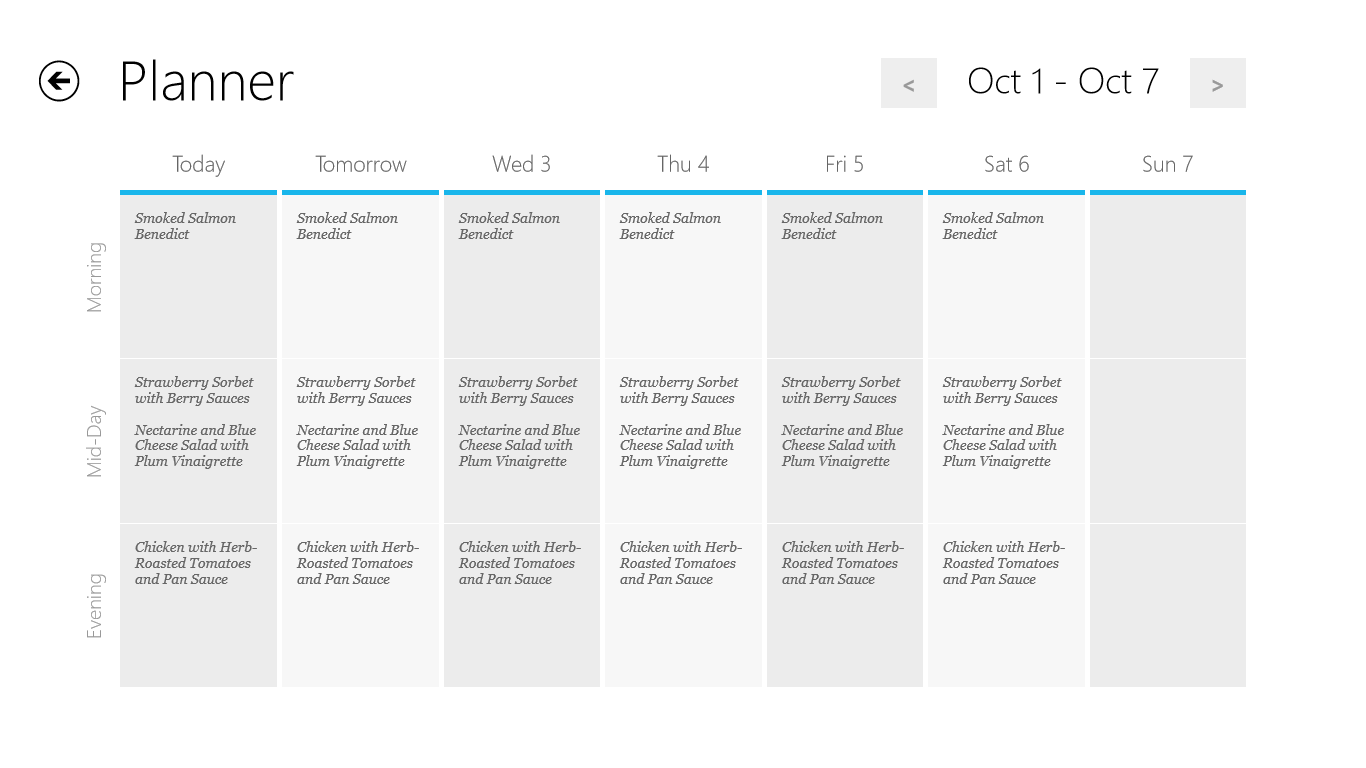Open Sat 6 Chicken with Herb-Roasted Tomatoes
This screenshot has height=768, width=1366.
point(1003,563)
